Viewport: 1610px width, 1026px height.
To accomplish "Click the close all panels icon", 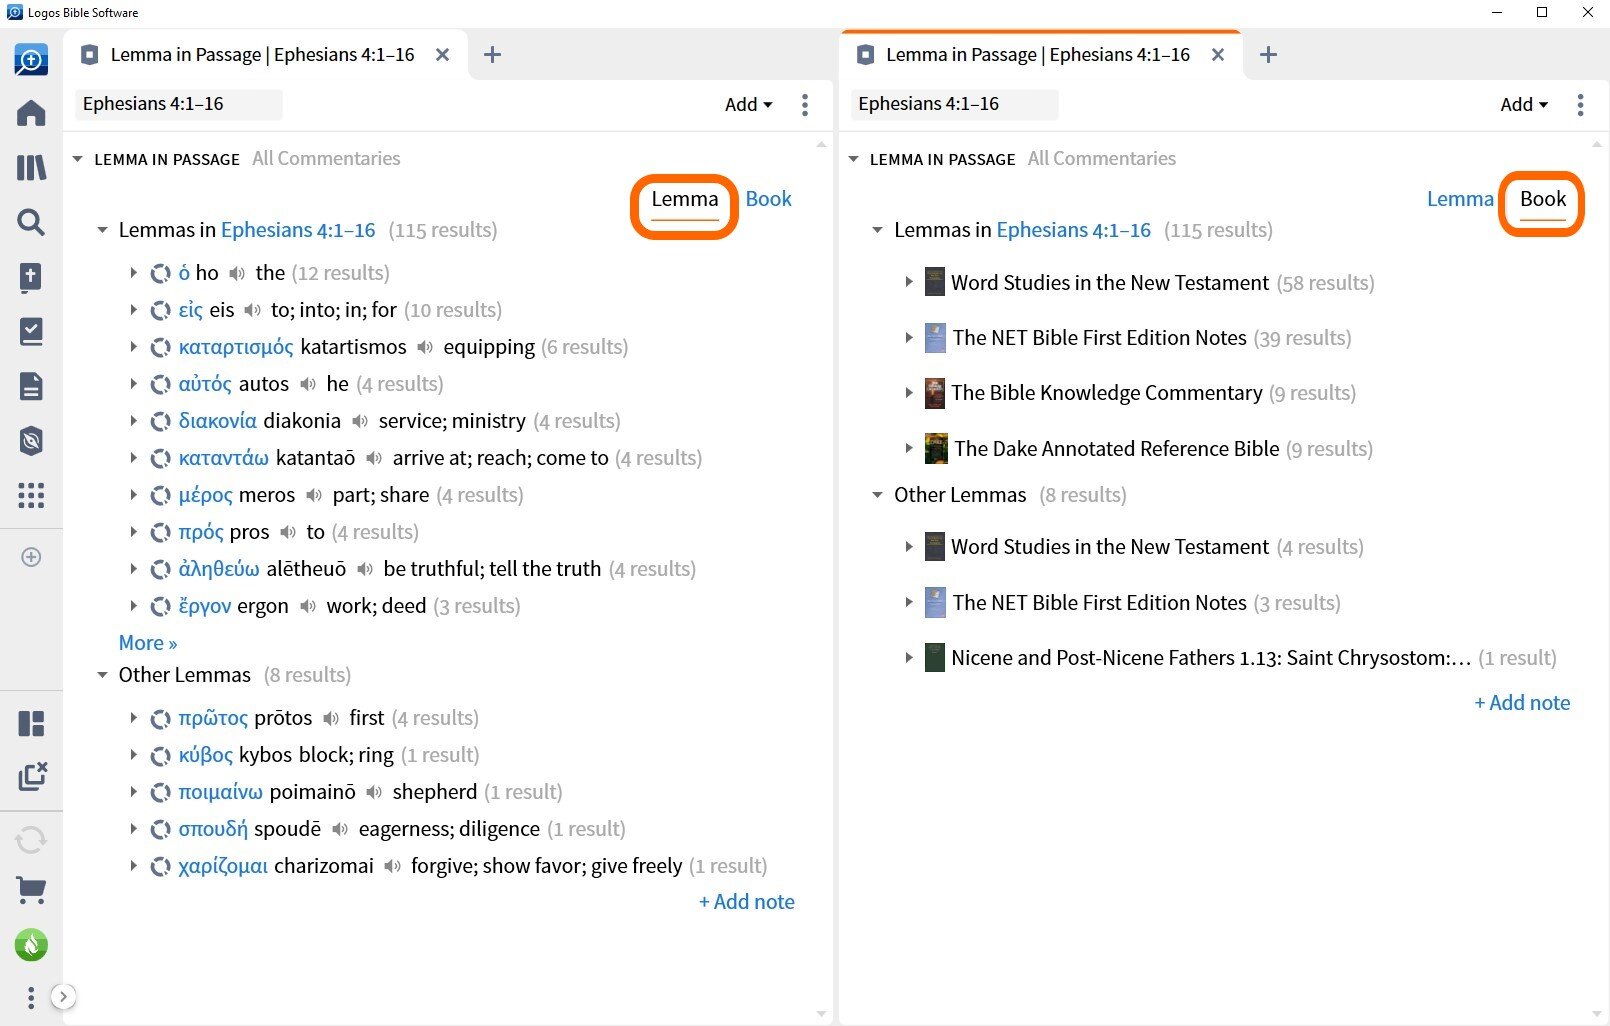I will [x=31, y=777].
